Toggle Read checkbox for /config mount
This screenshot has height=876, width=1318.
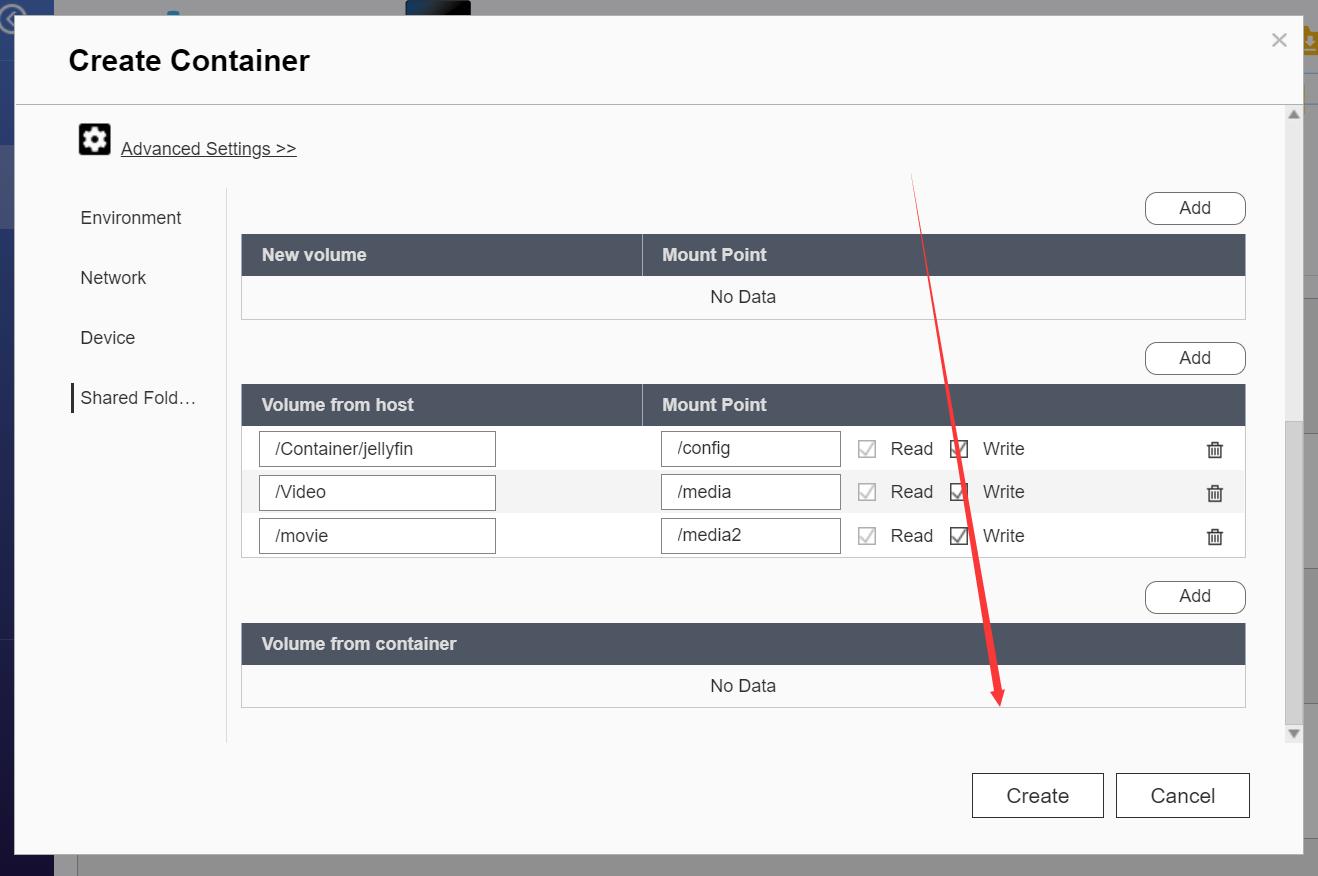tap(867, 449)
